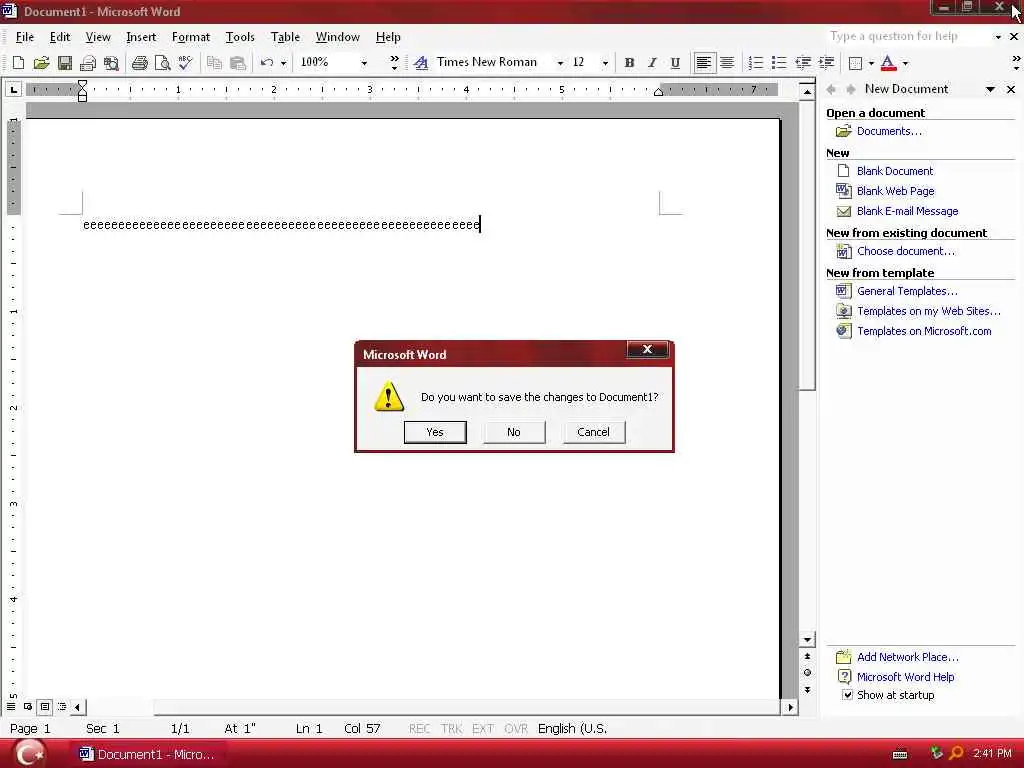
Task: Click the Print Preview icon
Action: click(x=163, y=63)
